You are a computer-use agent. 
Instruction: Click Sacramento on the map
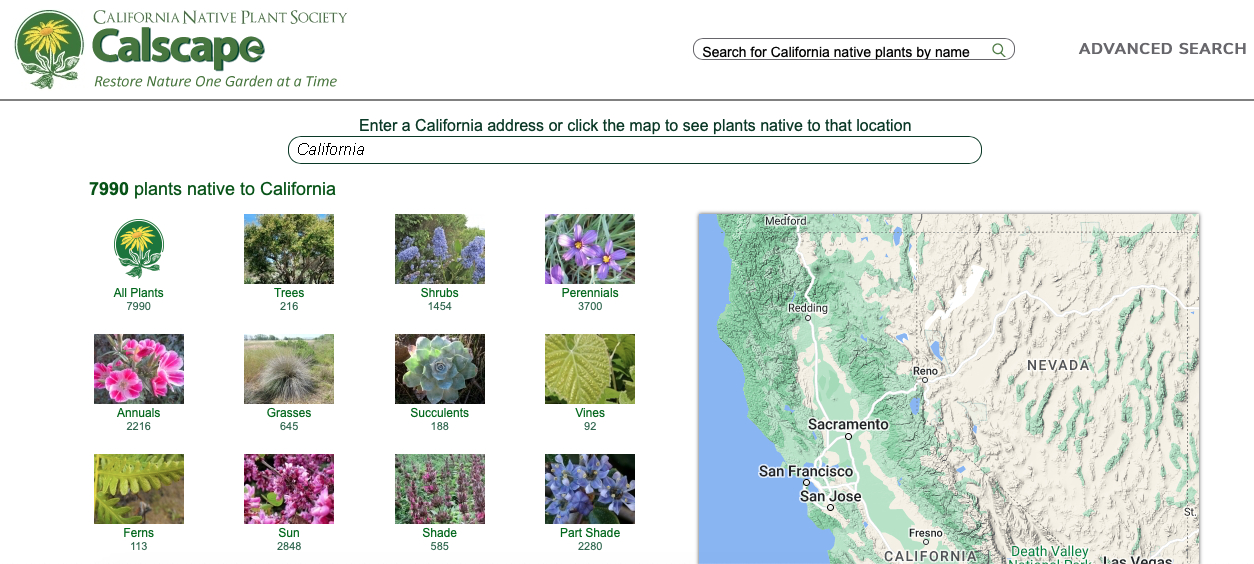[848, 425]
